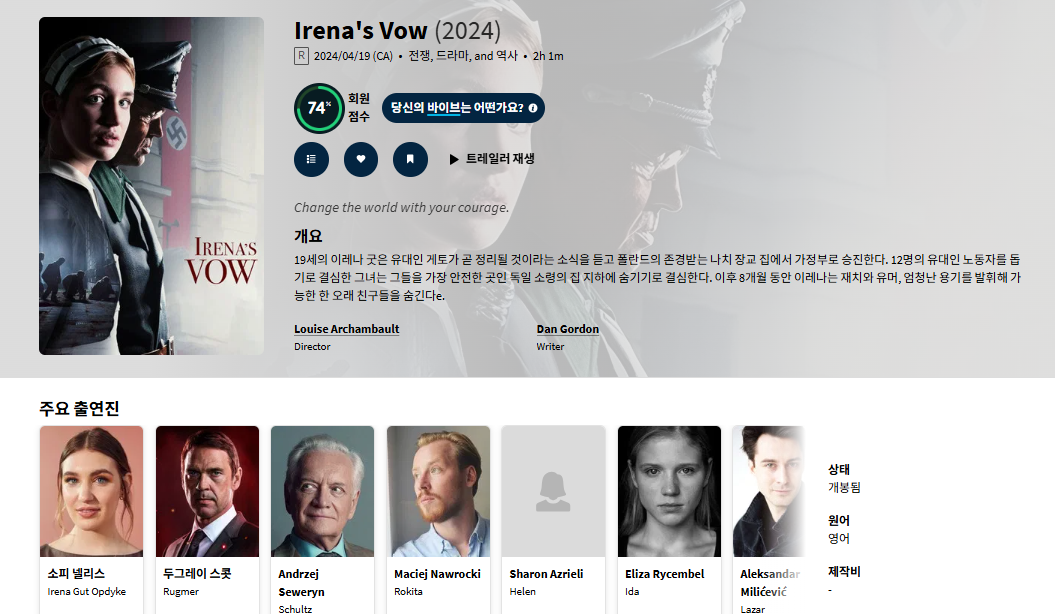Mark movie as favorite with heart icon
The image size is (1055, 614).
[361, 159]
